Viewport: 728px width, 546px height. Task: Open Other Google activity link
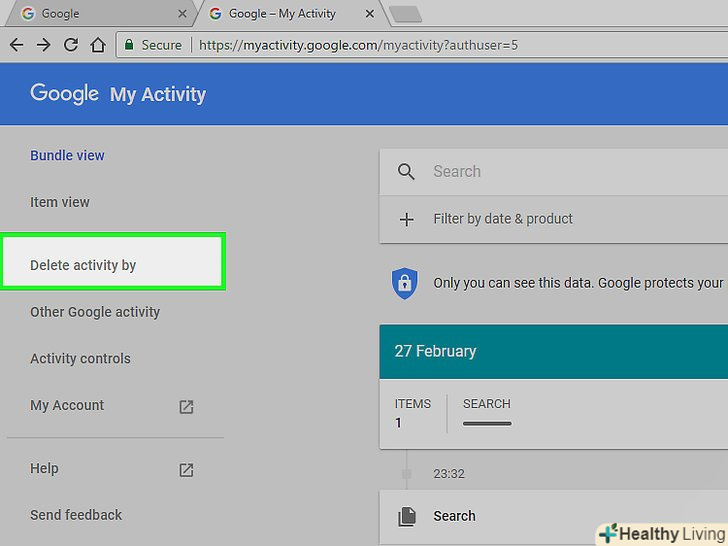(95, 312)
